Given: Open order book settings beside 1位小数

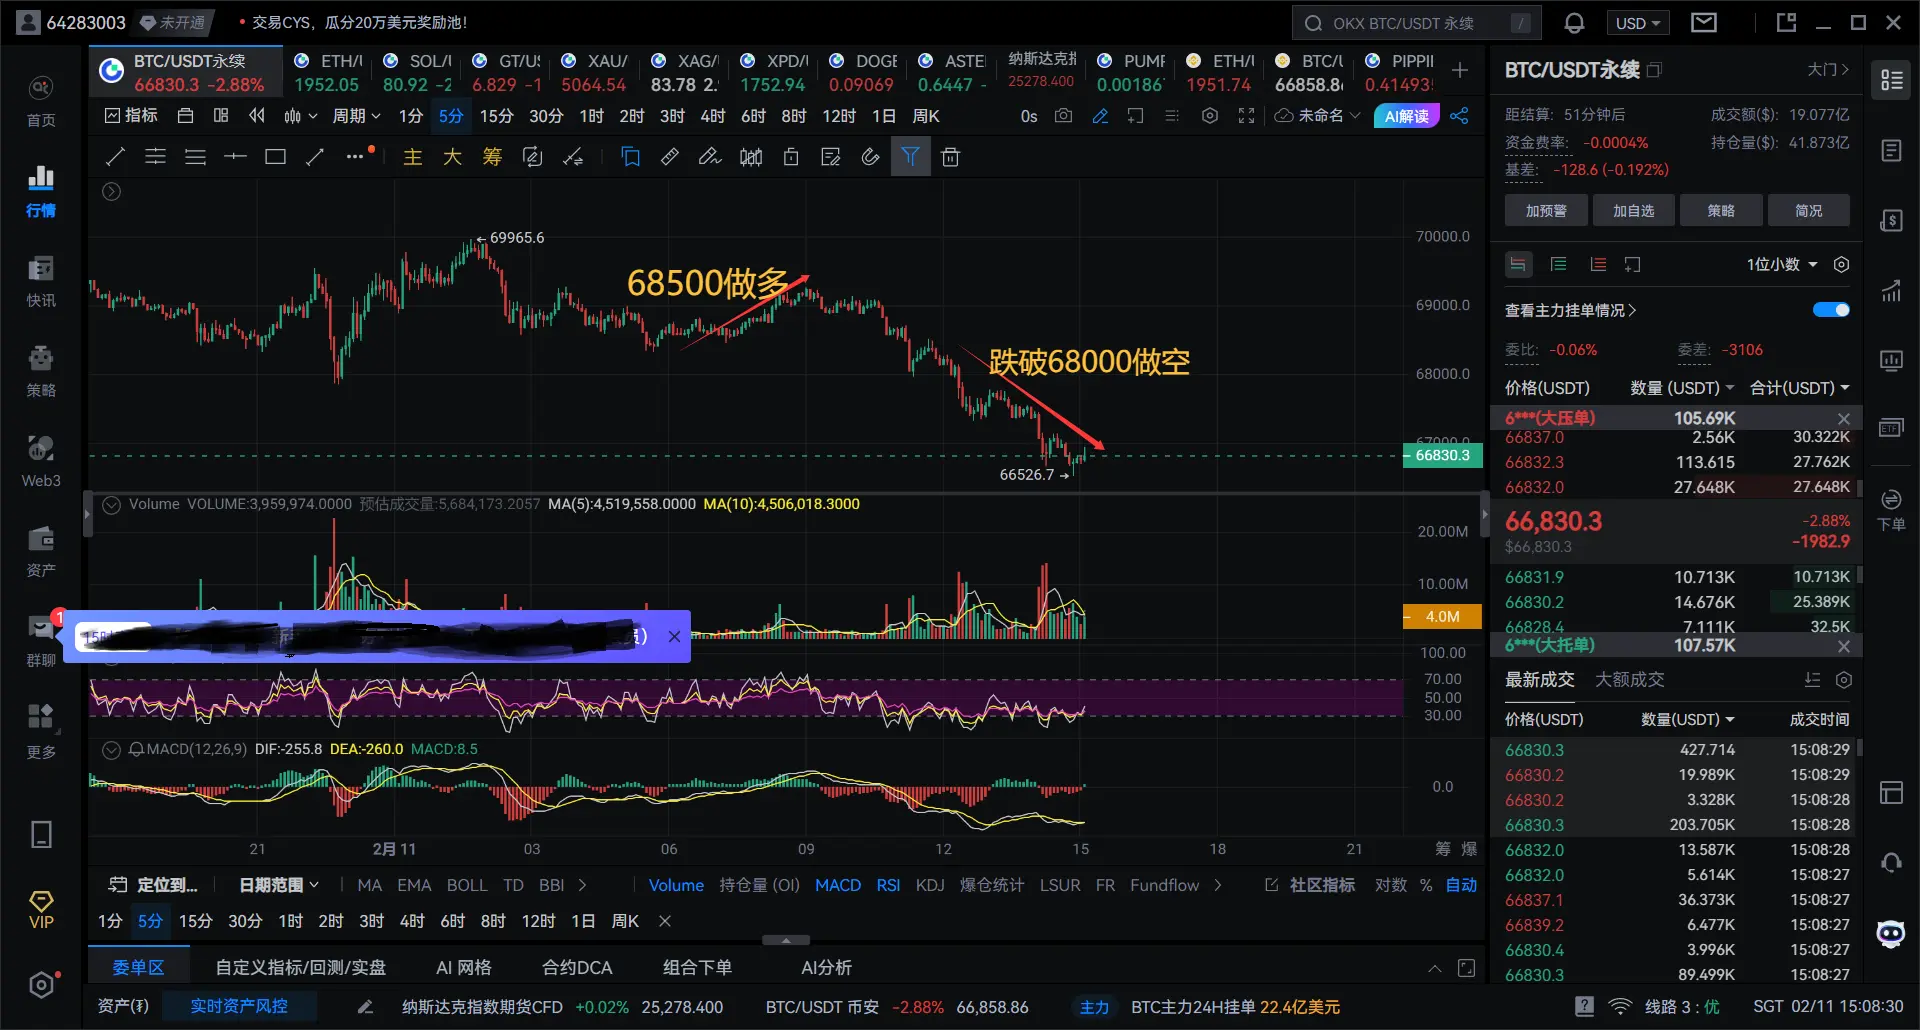Looking at the screenshot, I should (x=1842, y=264).
